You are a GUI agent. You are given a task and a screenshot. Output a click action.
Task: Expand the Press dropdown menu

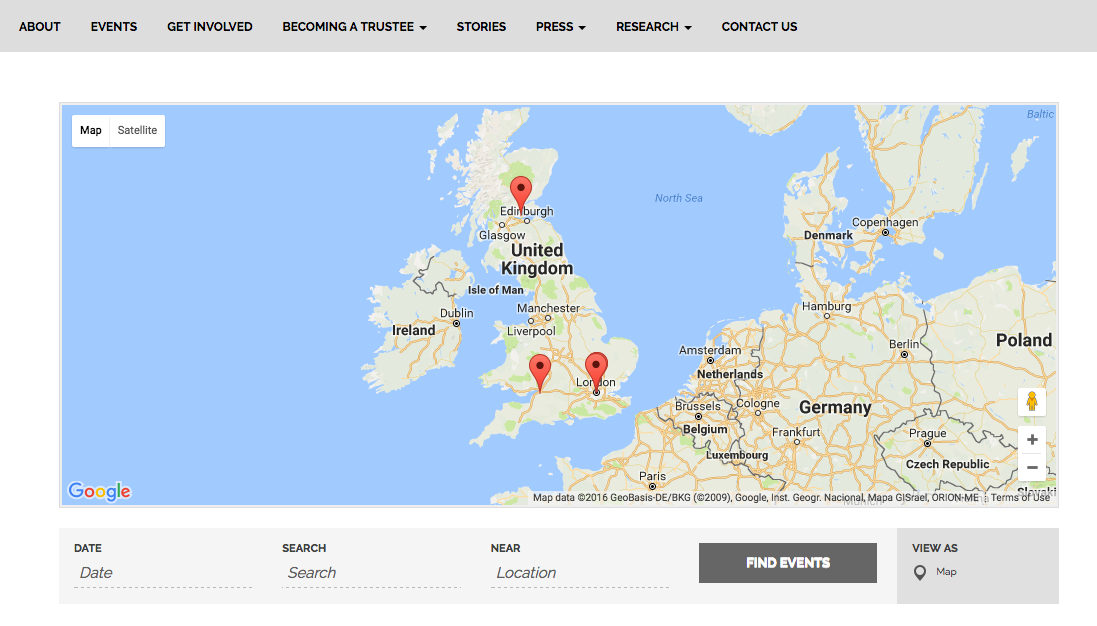(560, 27)
